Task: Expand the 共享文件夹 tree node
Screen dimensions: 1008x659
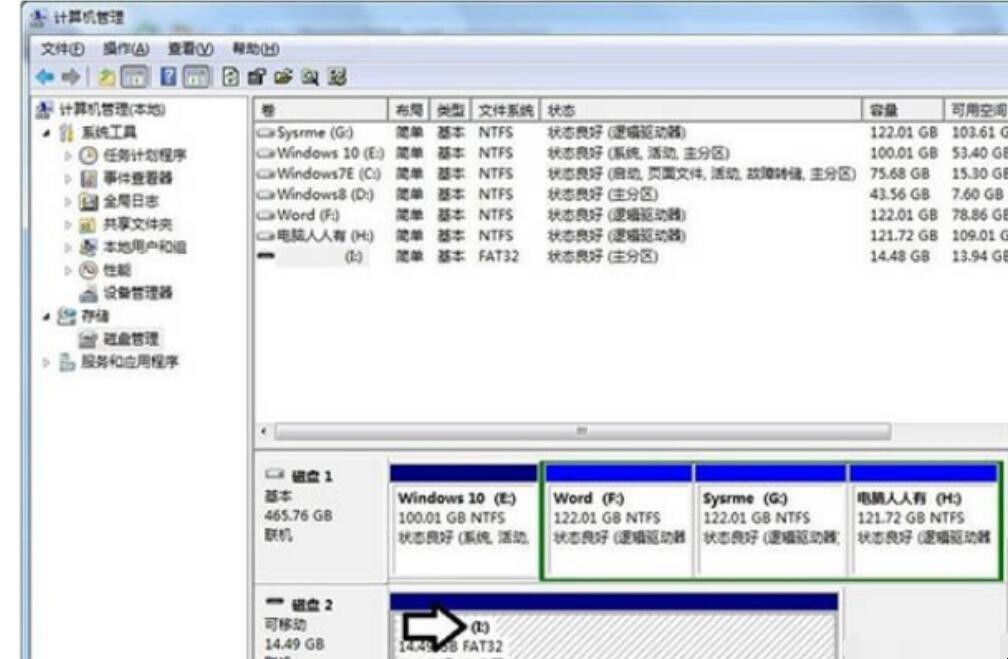Action: 69,225
